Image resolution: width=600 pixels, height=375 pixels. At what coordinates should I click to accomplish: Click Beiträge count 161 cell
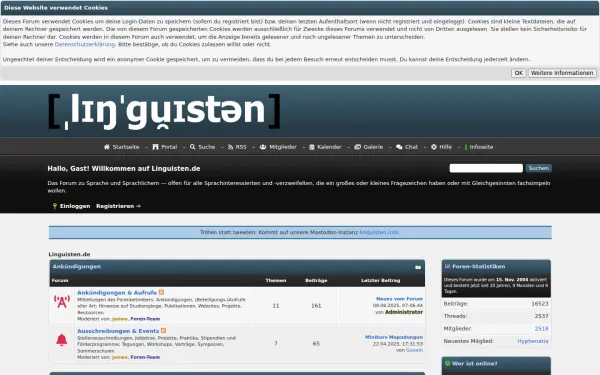(x=316, y=306)
